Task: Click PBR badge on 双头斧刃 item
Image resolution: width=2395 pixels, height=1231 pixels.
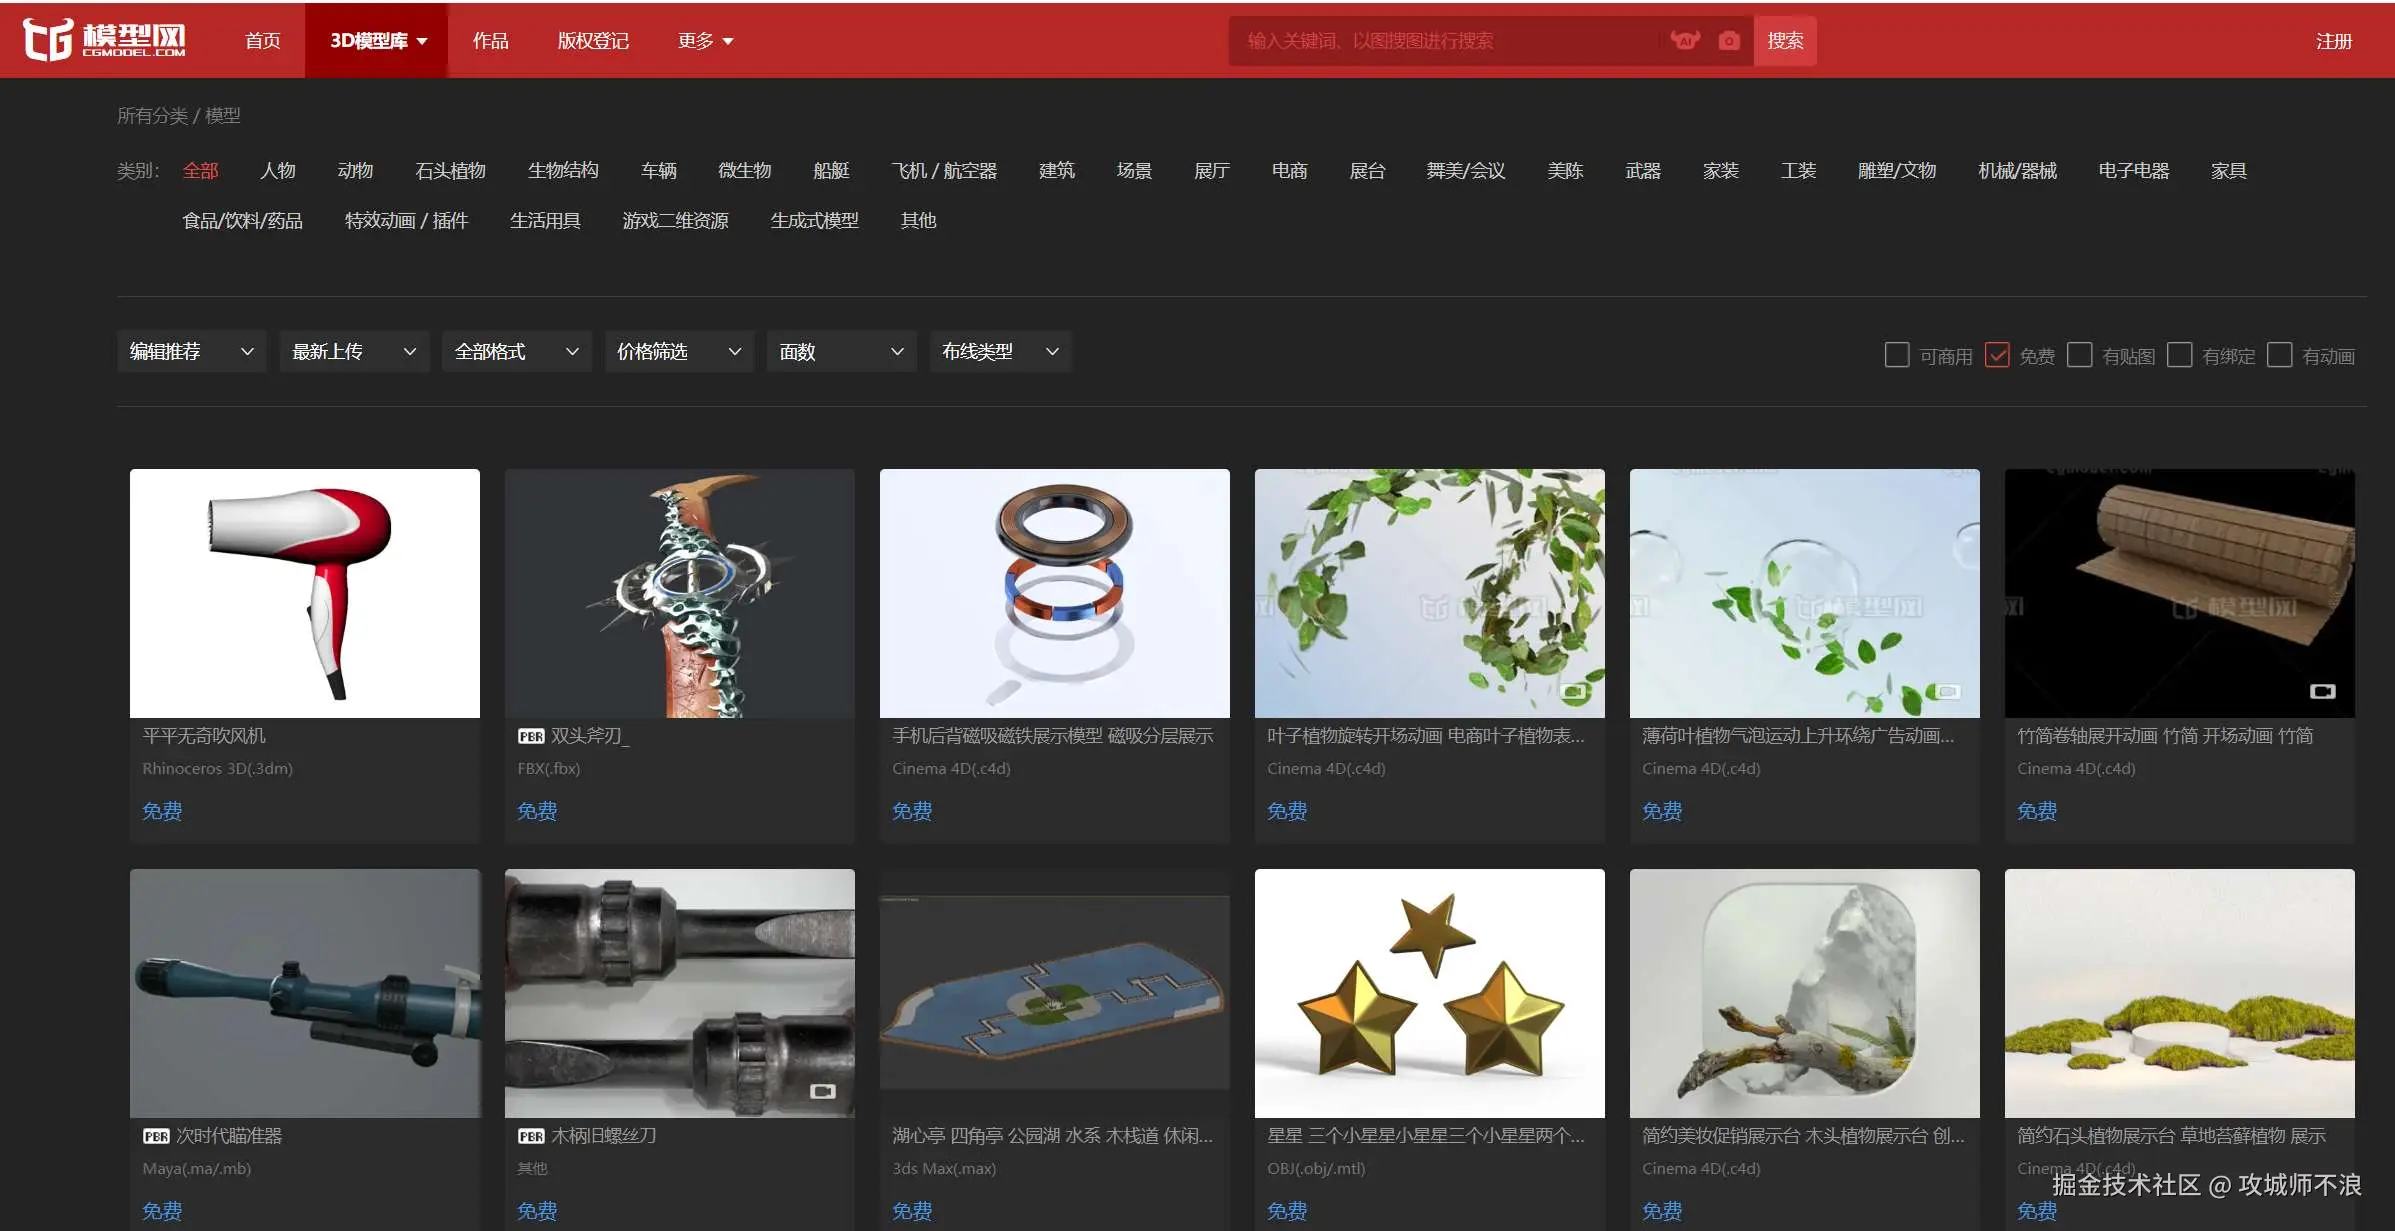Action: click(531, 736)
